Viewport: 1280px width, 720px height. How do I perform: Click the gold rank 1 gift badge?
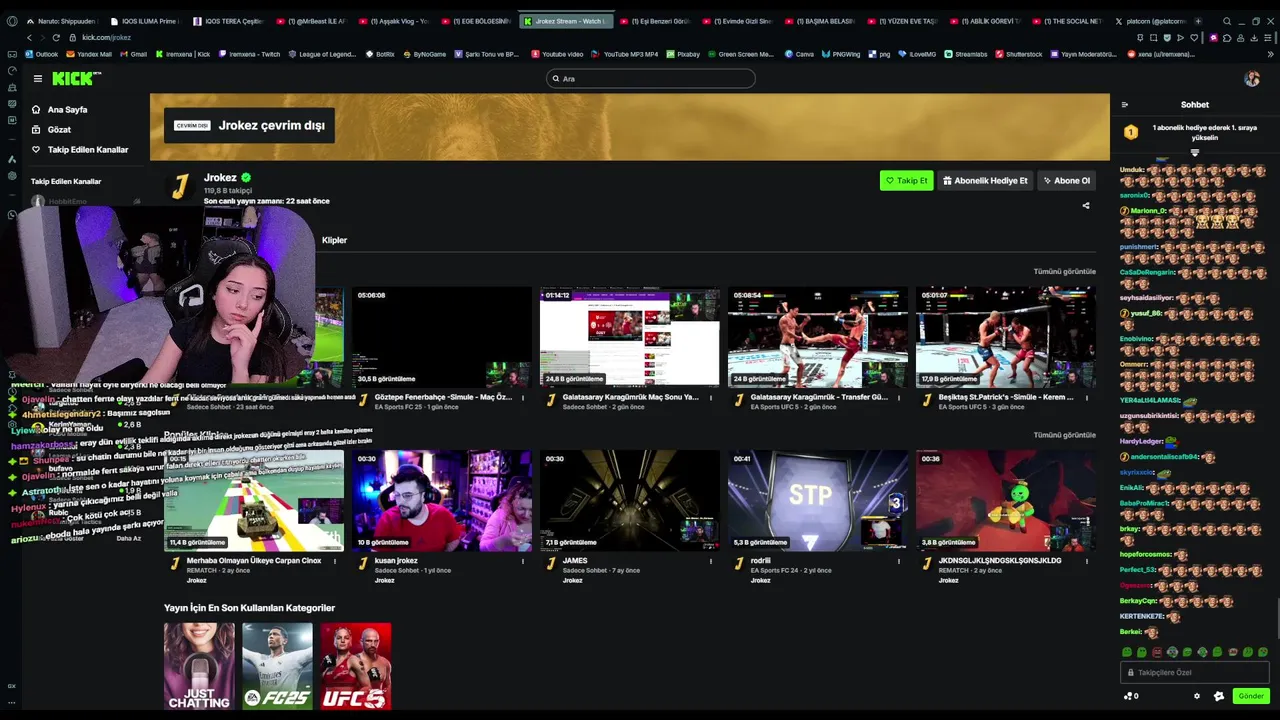1131,132
